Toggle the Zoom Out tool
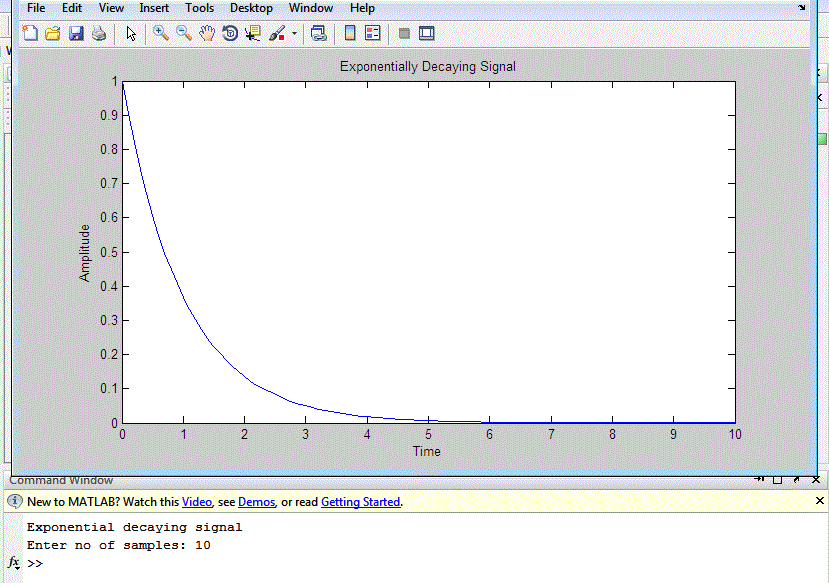 tap(185, 33)
